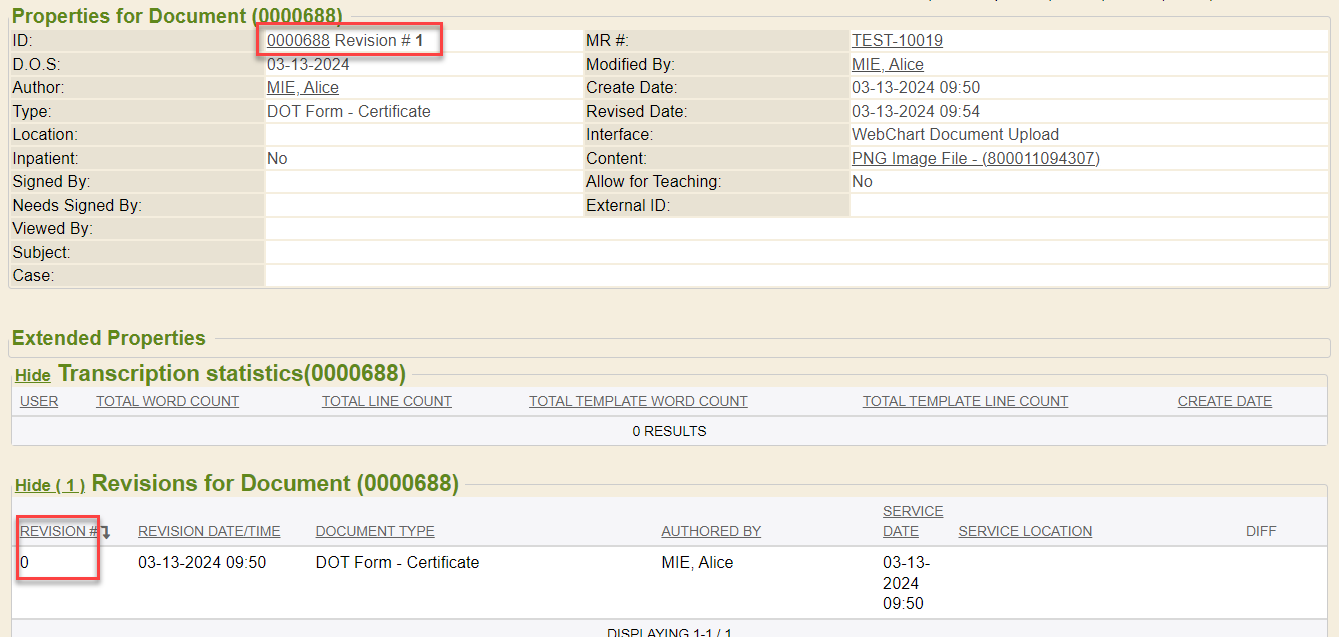
Task: Sort revisions by AUTHORED BY
Action: click(711, 532)
